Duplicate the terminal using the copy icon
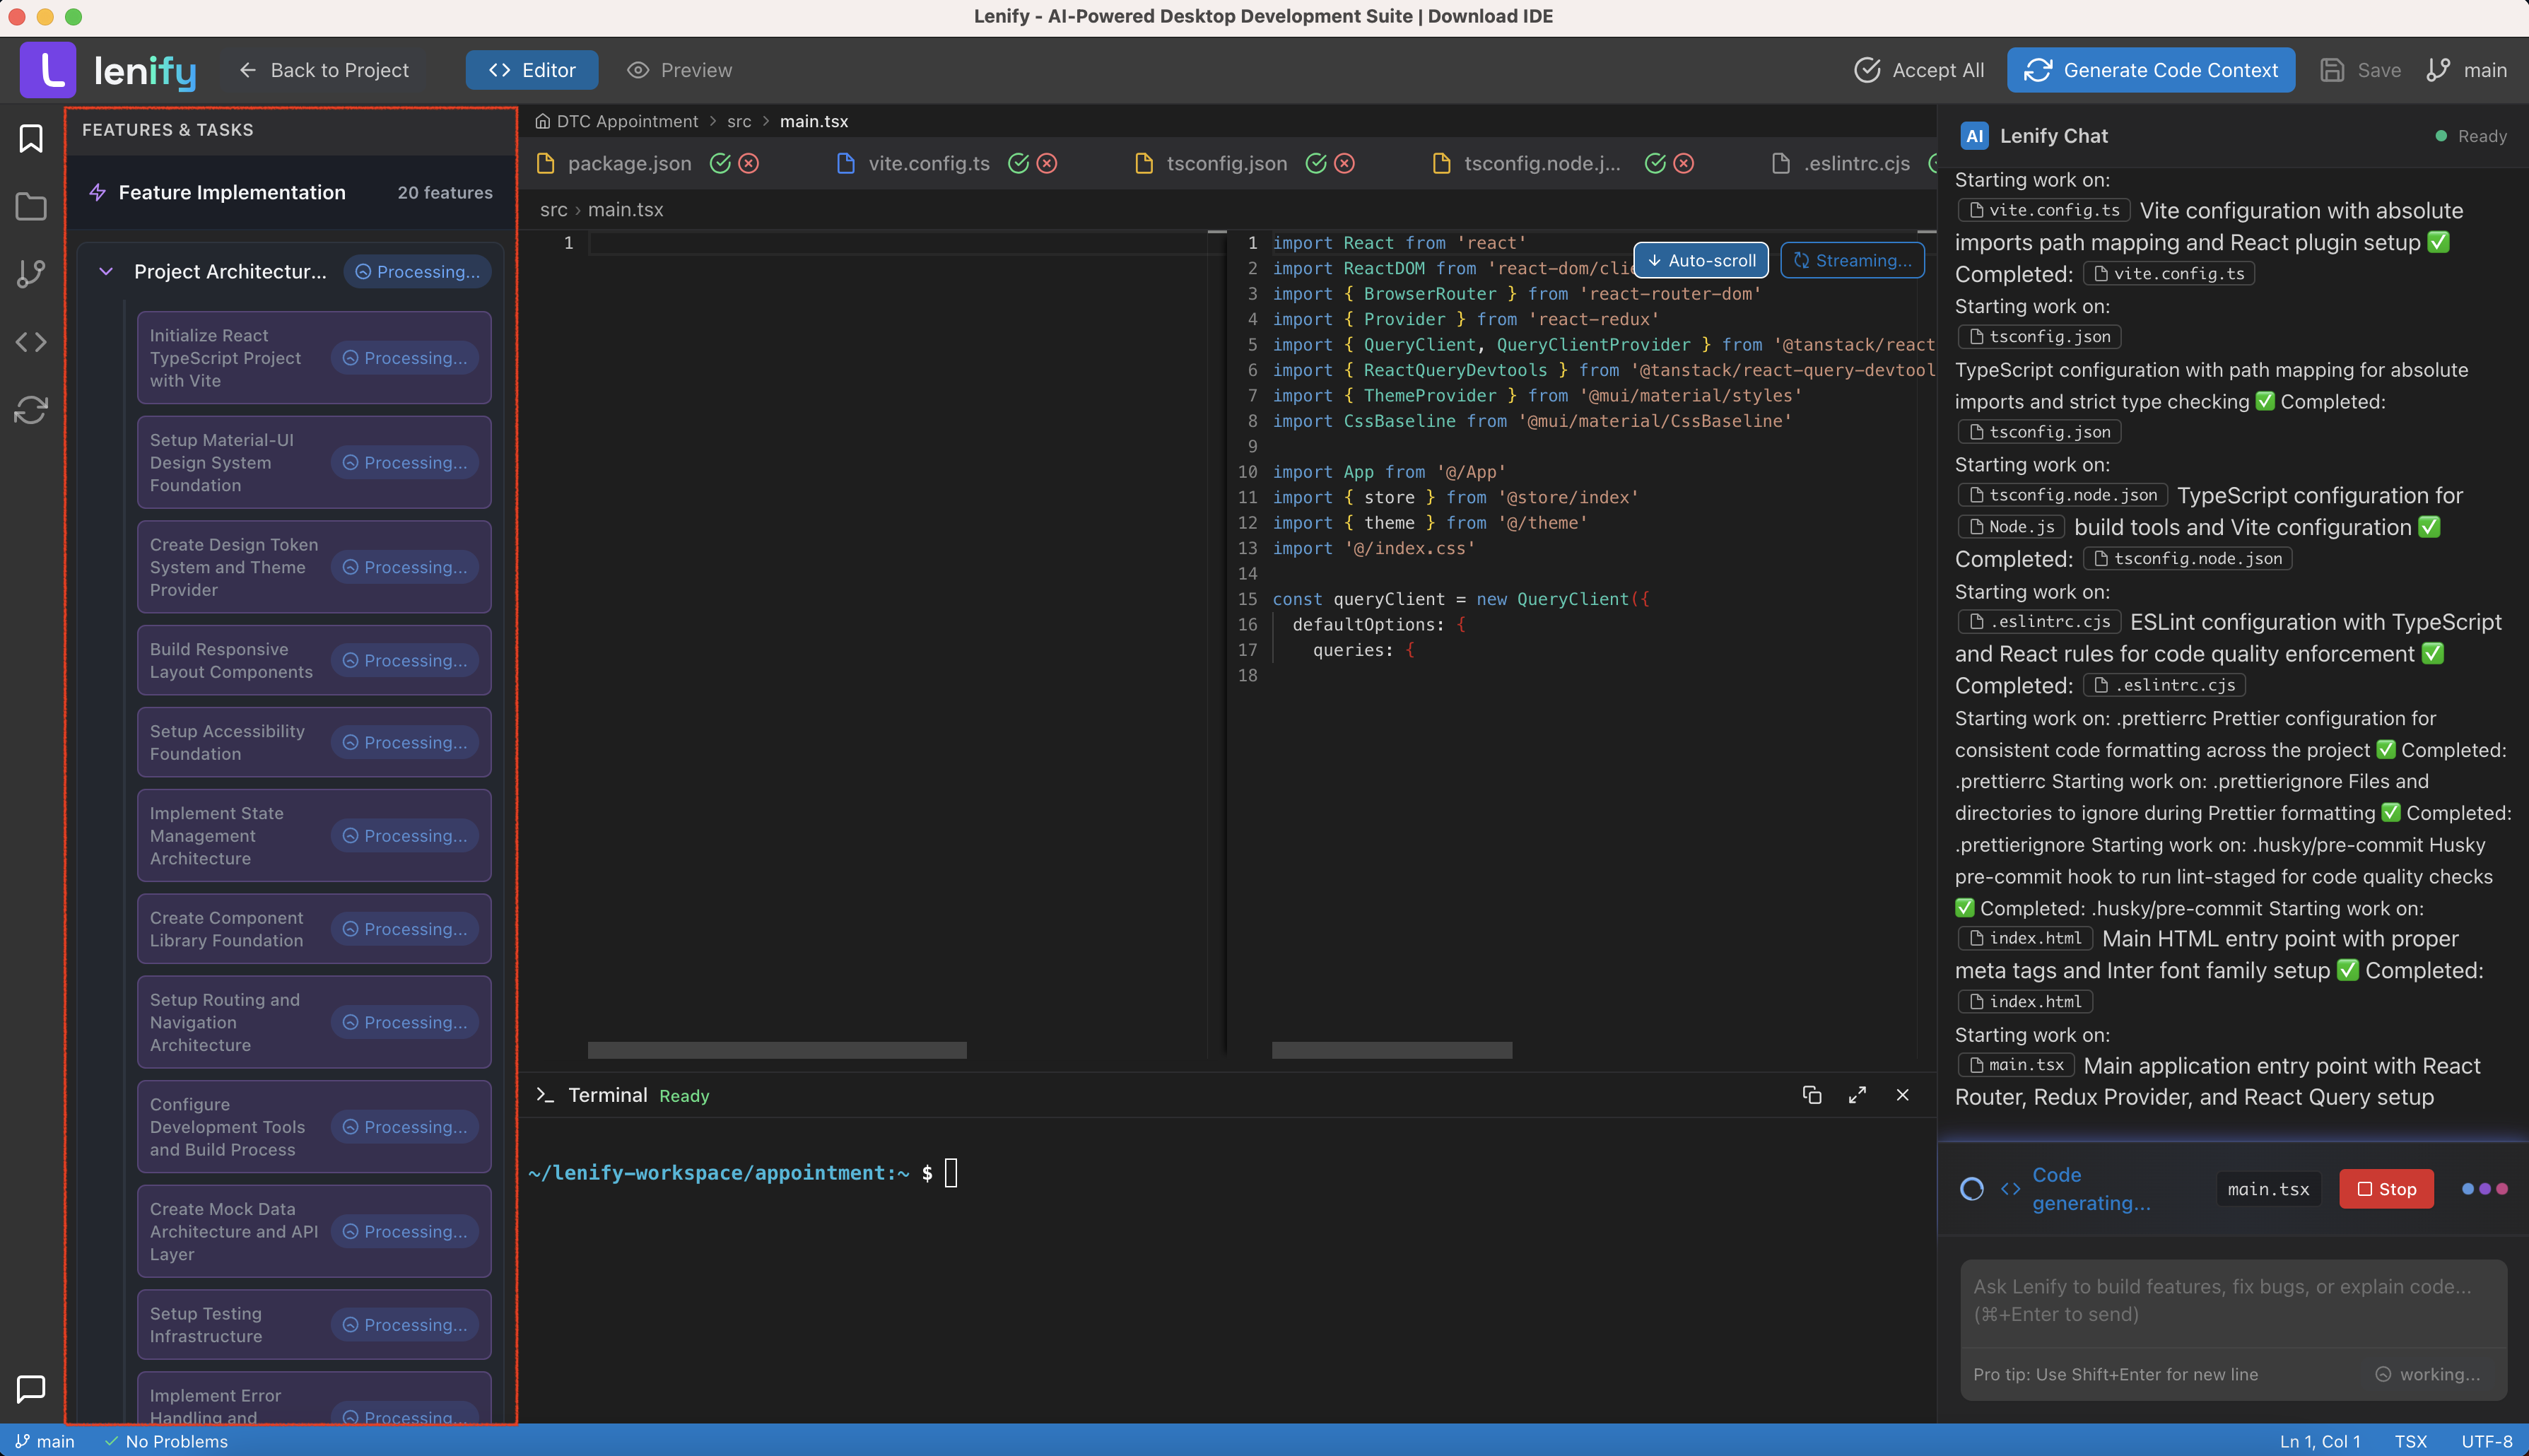The image size is (2529, 1456). 1812,1095
